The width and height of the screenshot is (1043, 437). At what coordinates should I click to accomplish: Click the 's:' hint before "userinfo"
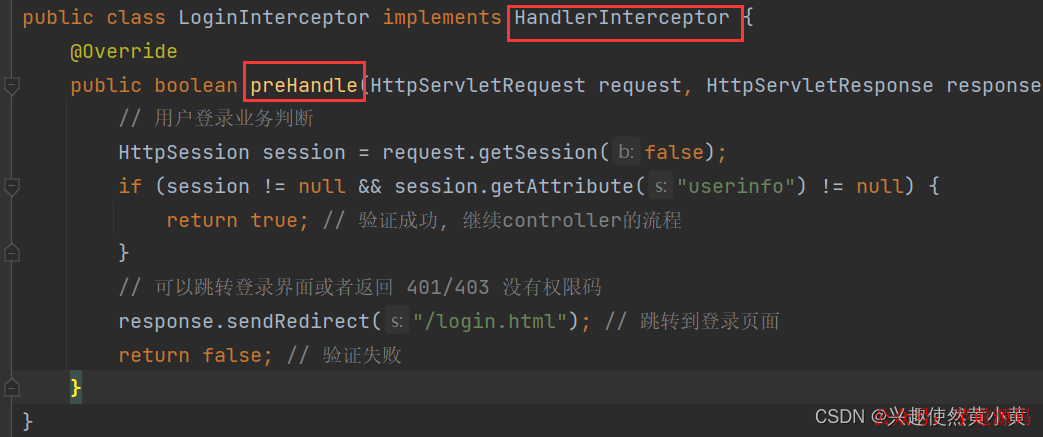660,187
